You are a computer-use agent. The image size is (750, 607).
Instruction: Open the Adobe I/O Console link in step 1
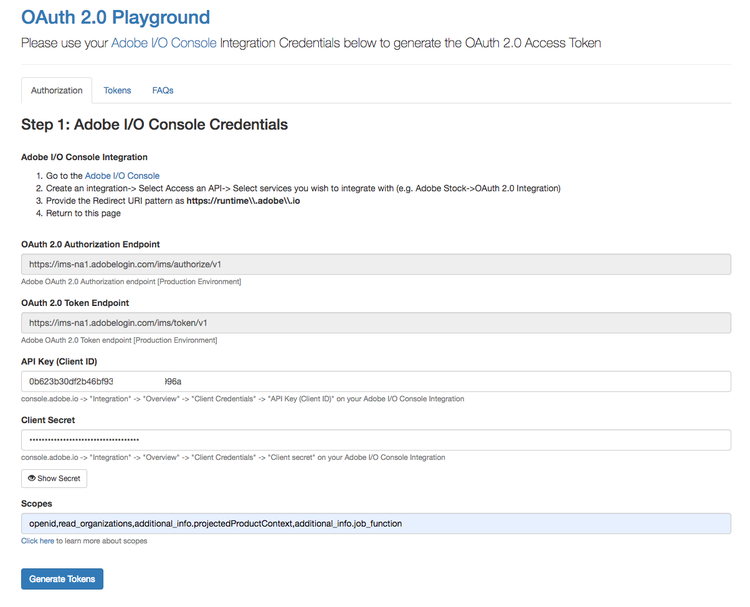(122, 176)
